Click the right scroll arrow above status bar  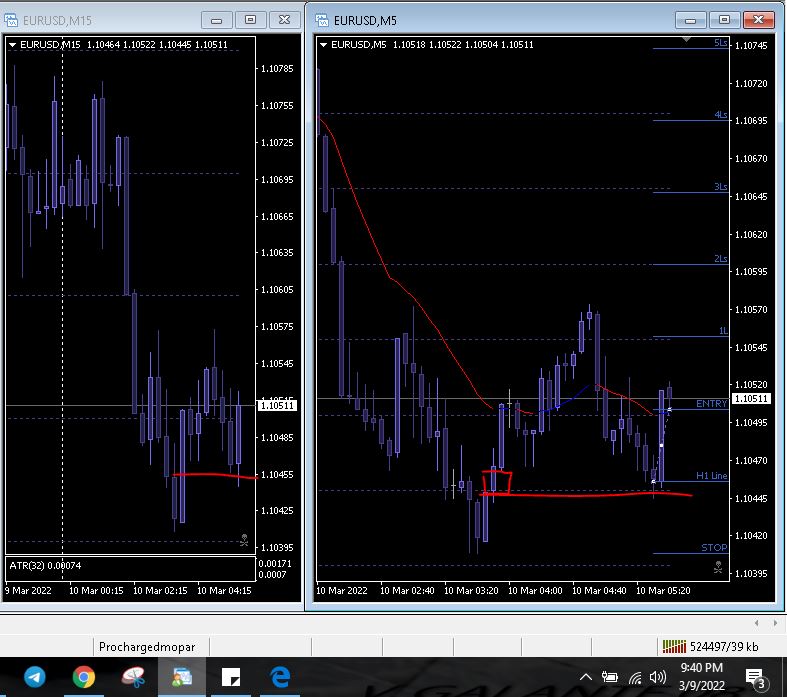[775, 623]
